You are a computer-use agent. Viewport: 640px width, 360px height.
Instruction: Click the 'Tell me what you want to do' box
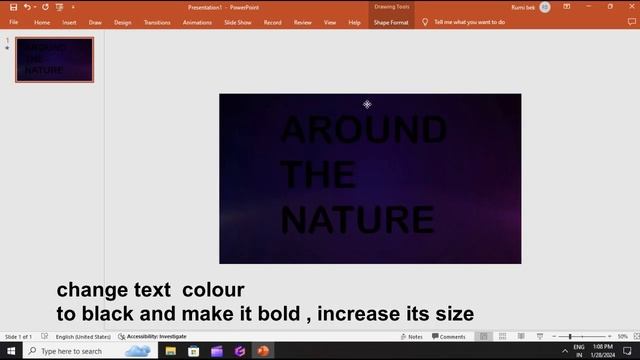tap(469, 22)
